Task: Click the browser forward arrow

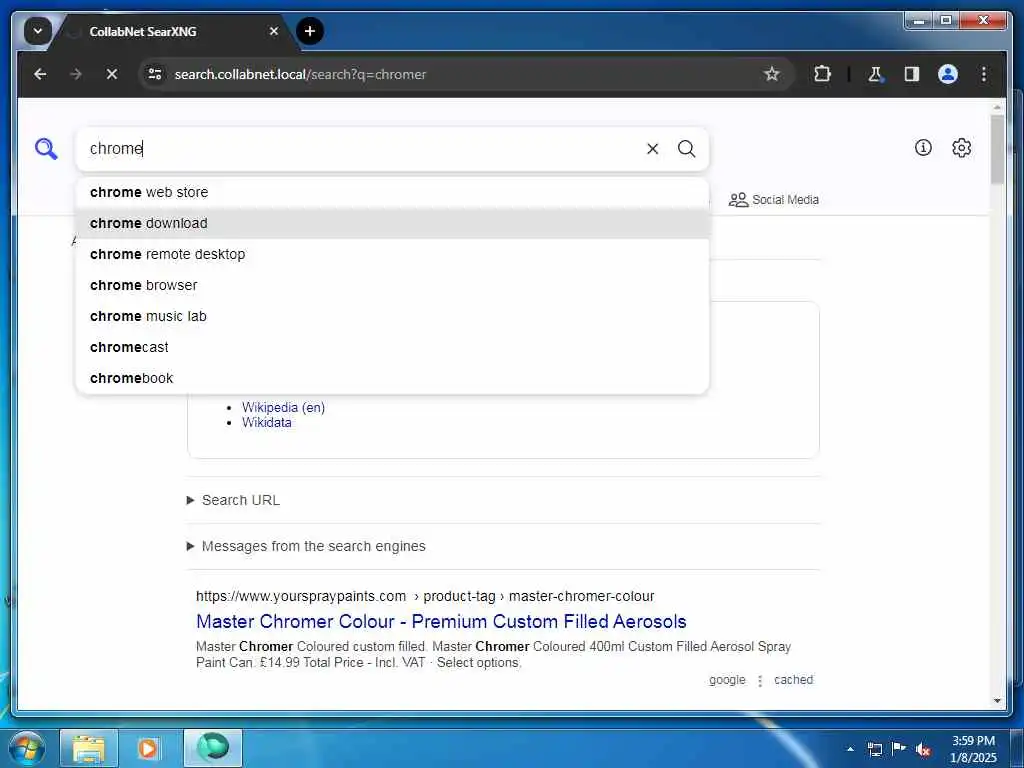Action: pyautogui.click(x=76, y=74)
